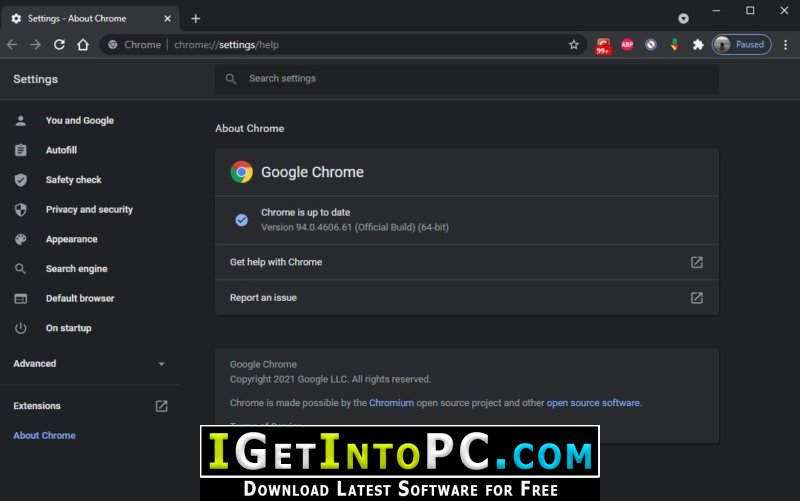The height and width of the screenshot is (501, 800).
Task: Maximize the Chrome window
Action: click(x=750, y=11)
